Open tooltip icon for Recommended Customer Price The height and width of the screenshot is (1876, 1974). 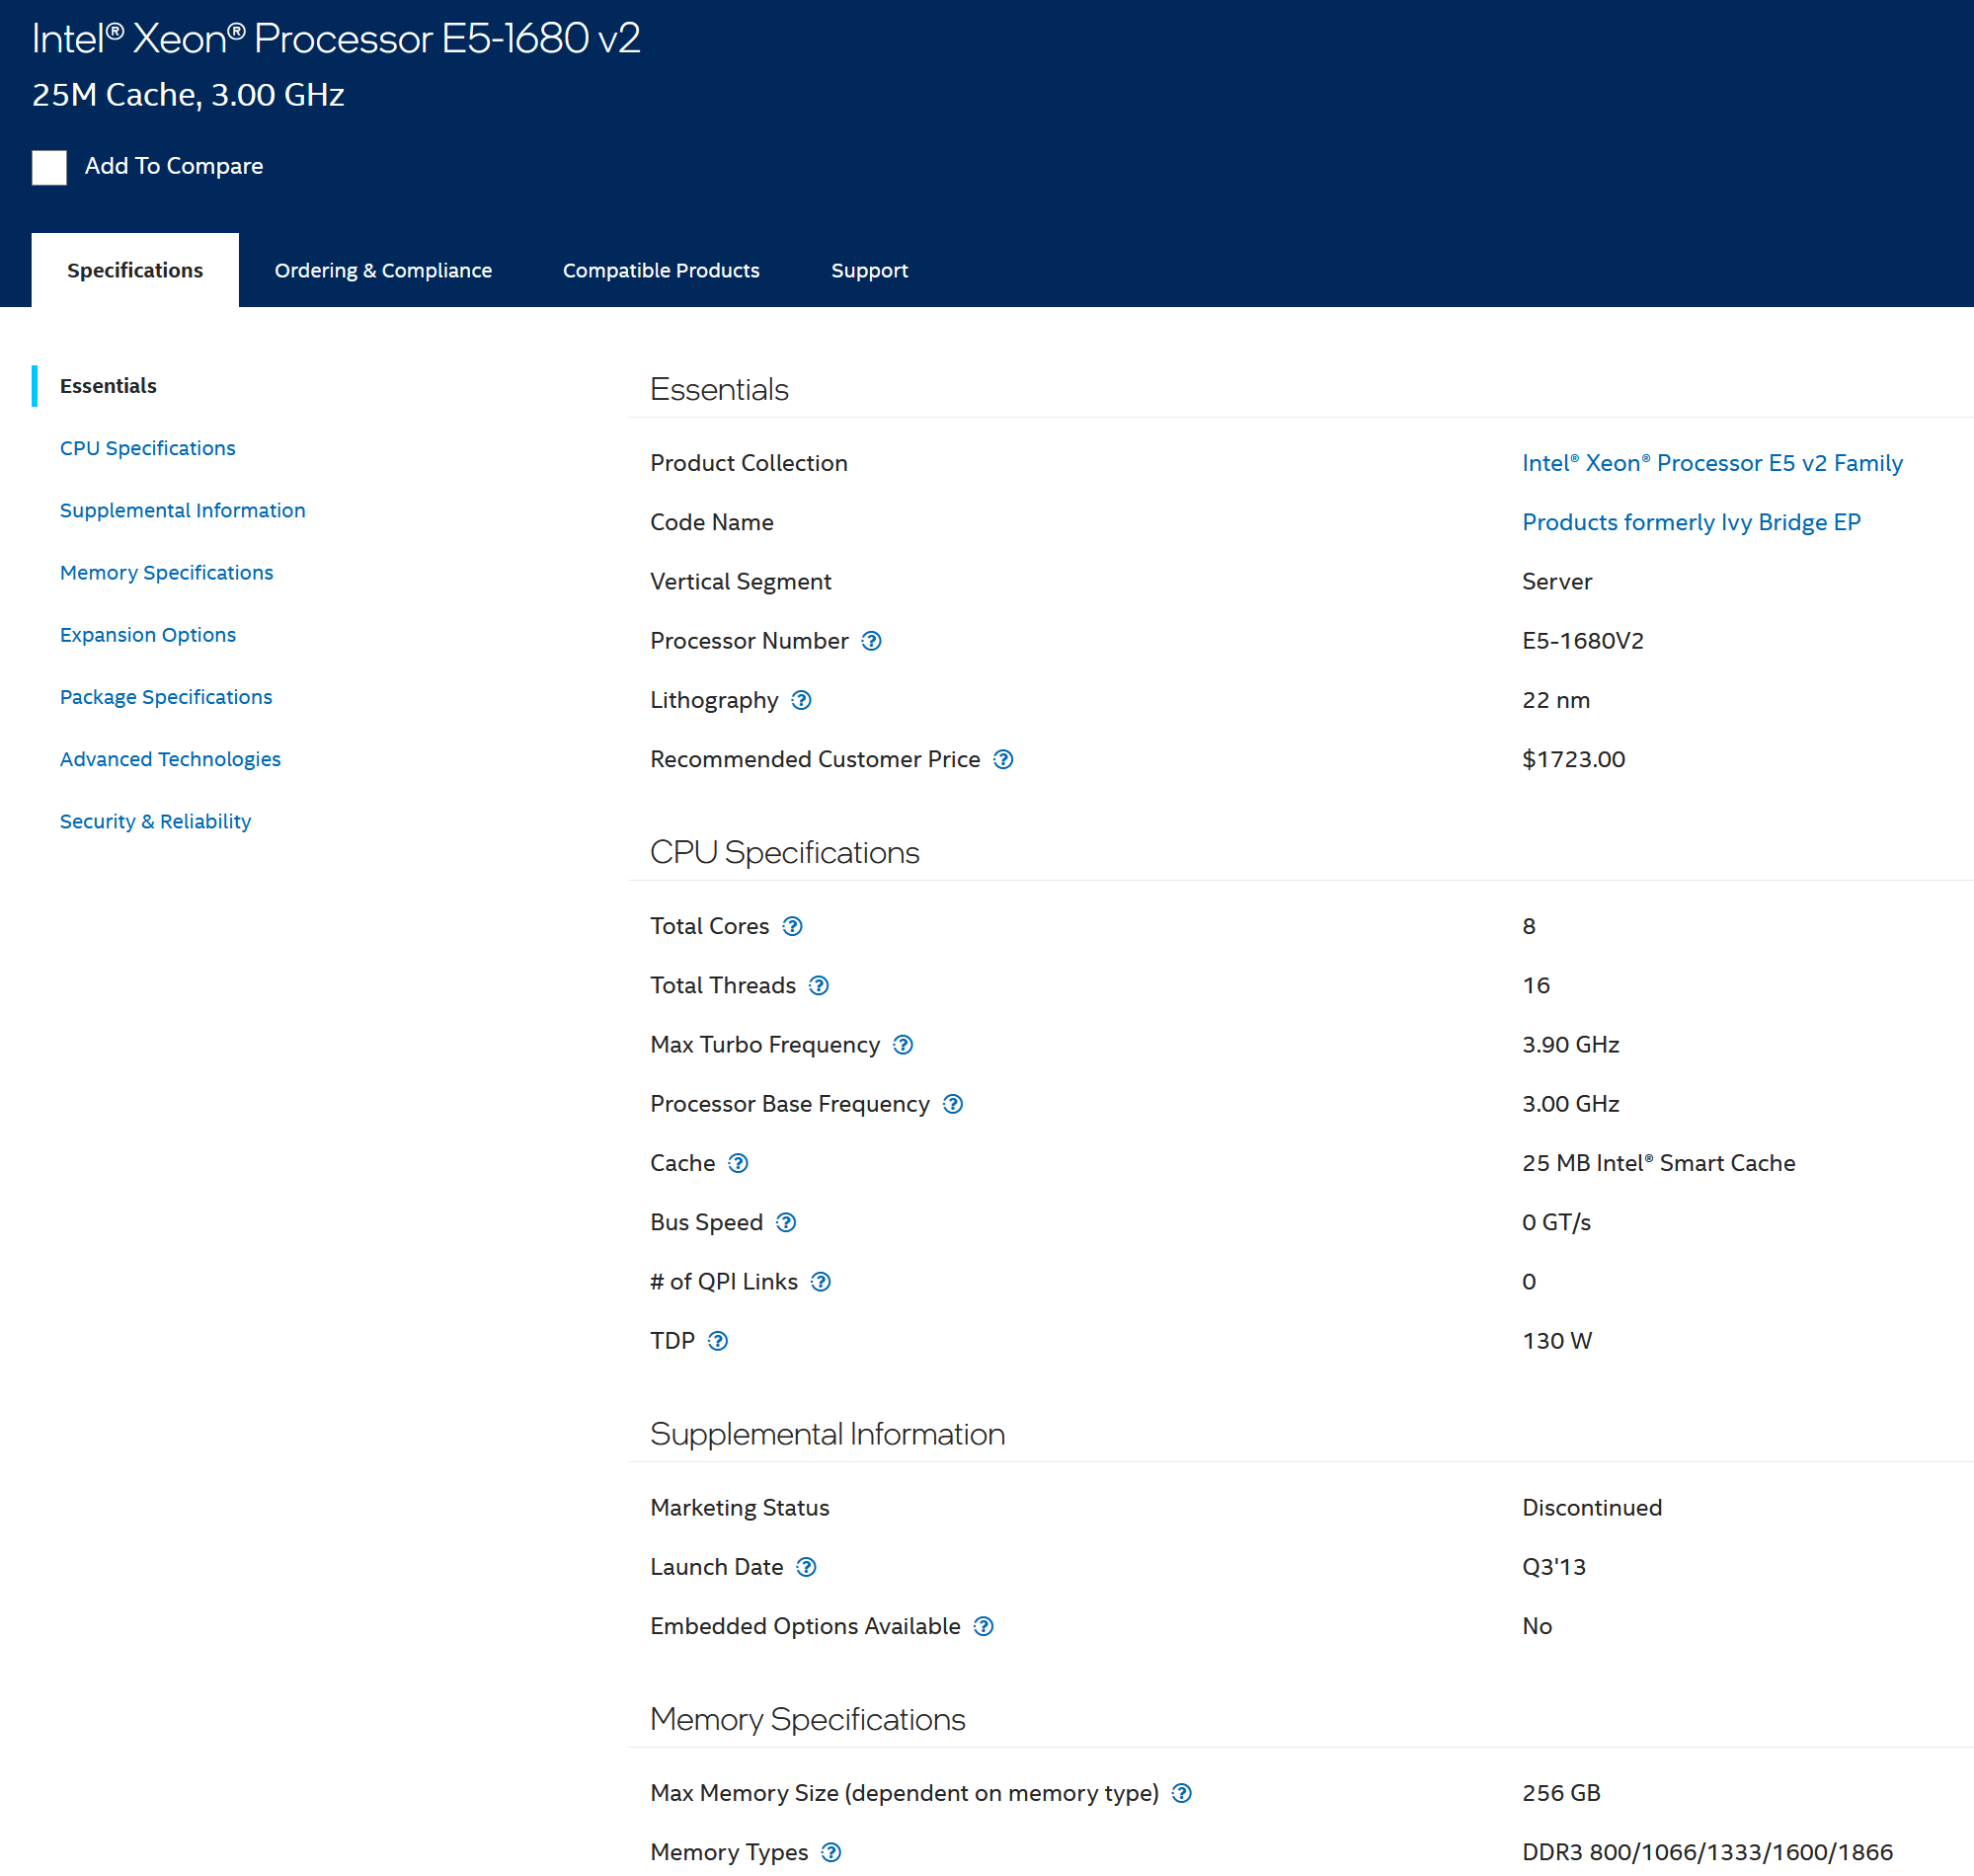[1003, 759]
